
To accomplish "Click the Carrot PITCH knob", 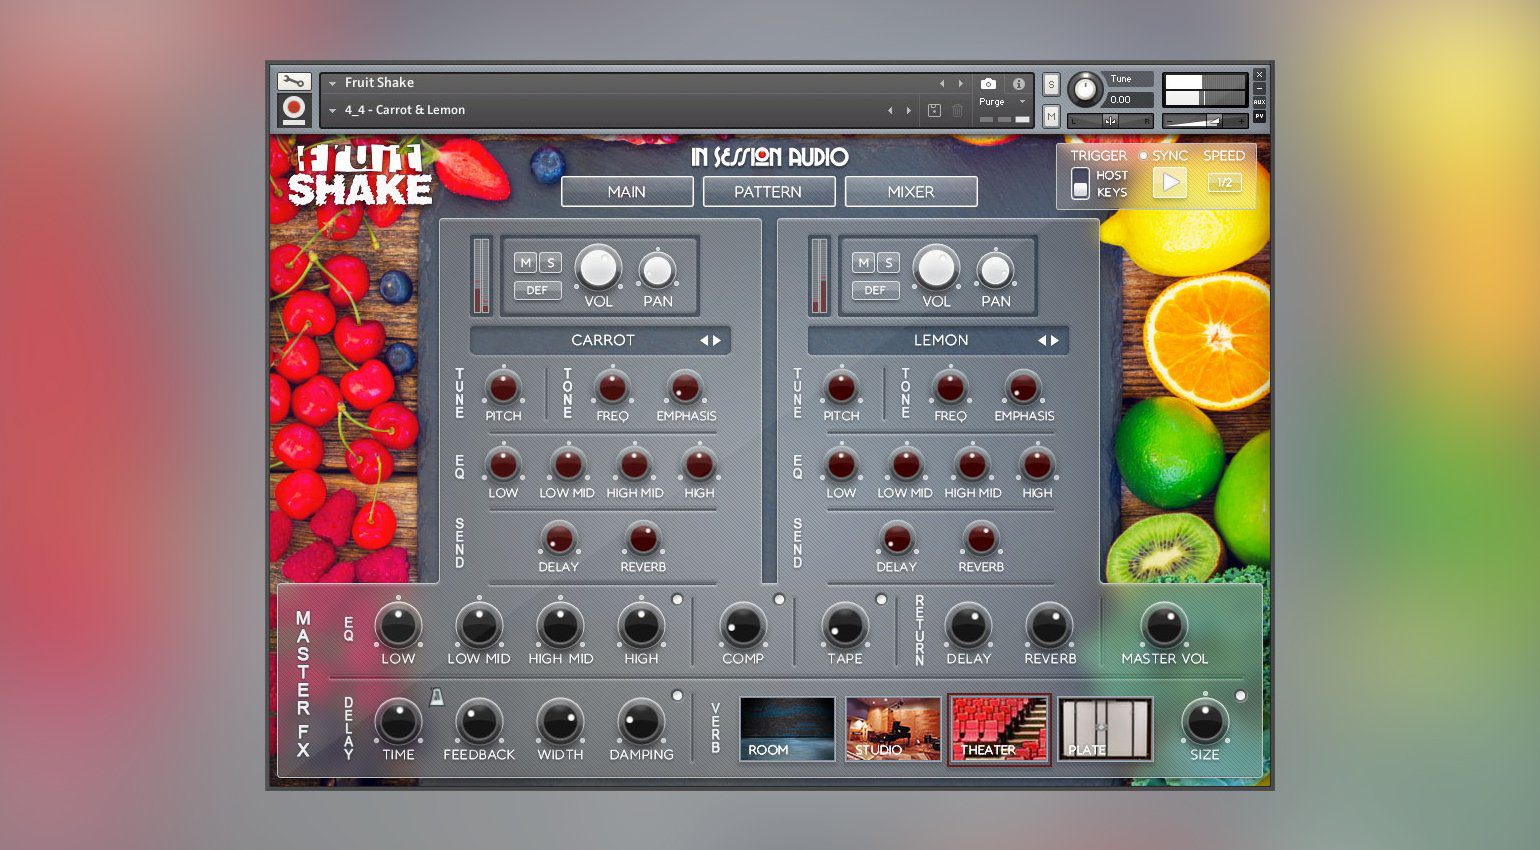I will (x=503, y=387).
